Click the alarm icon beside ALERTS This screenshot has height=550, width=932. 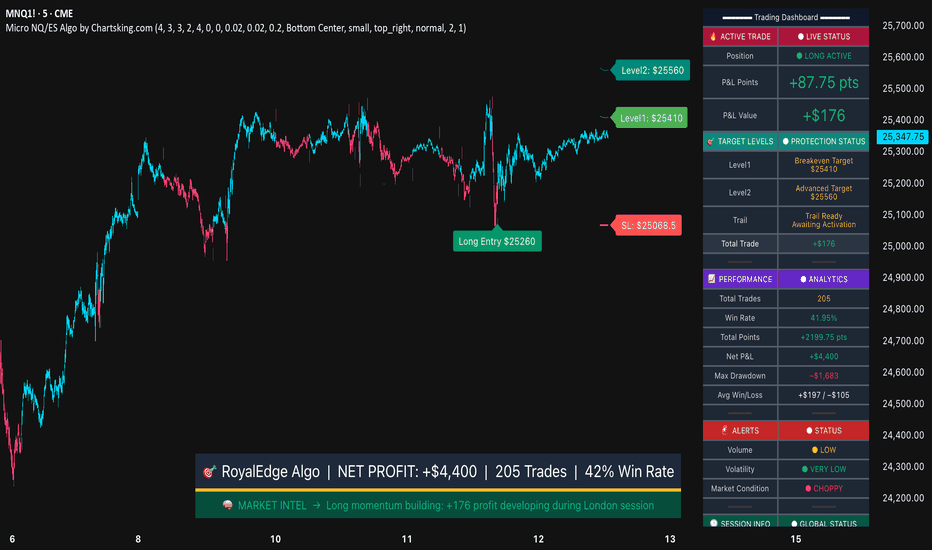point(725,430)
